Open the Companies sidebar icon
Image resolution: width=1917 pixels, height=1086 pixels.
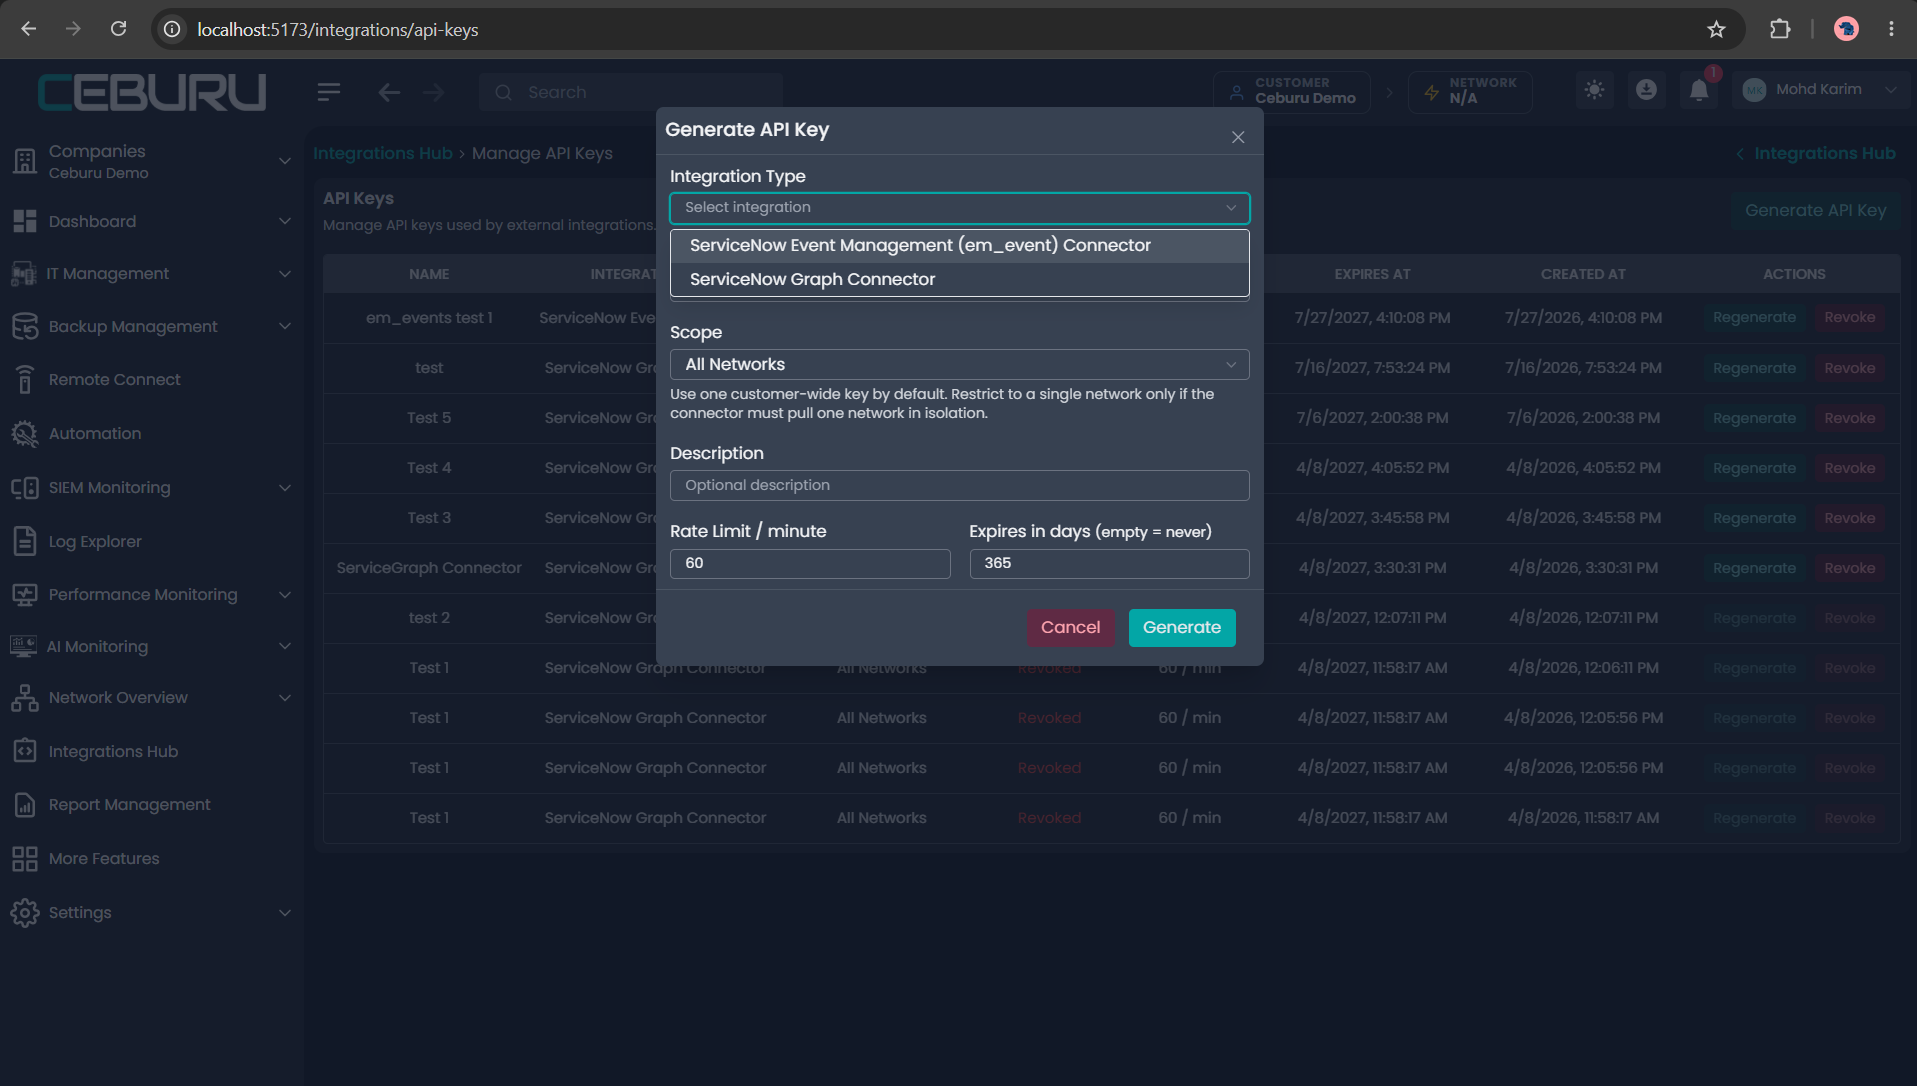coord(25,160)
